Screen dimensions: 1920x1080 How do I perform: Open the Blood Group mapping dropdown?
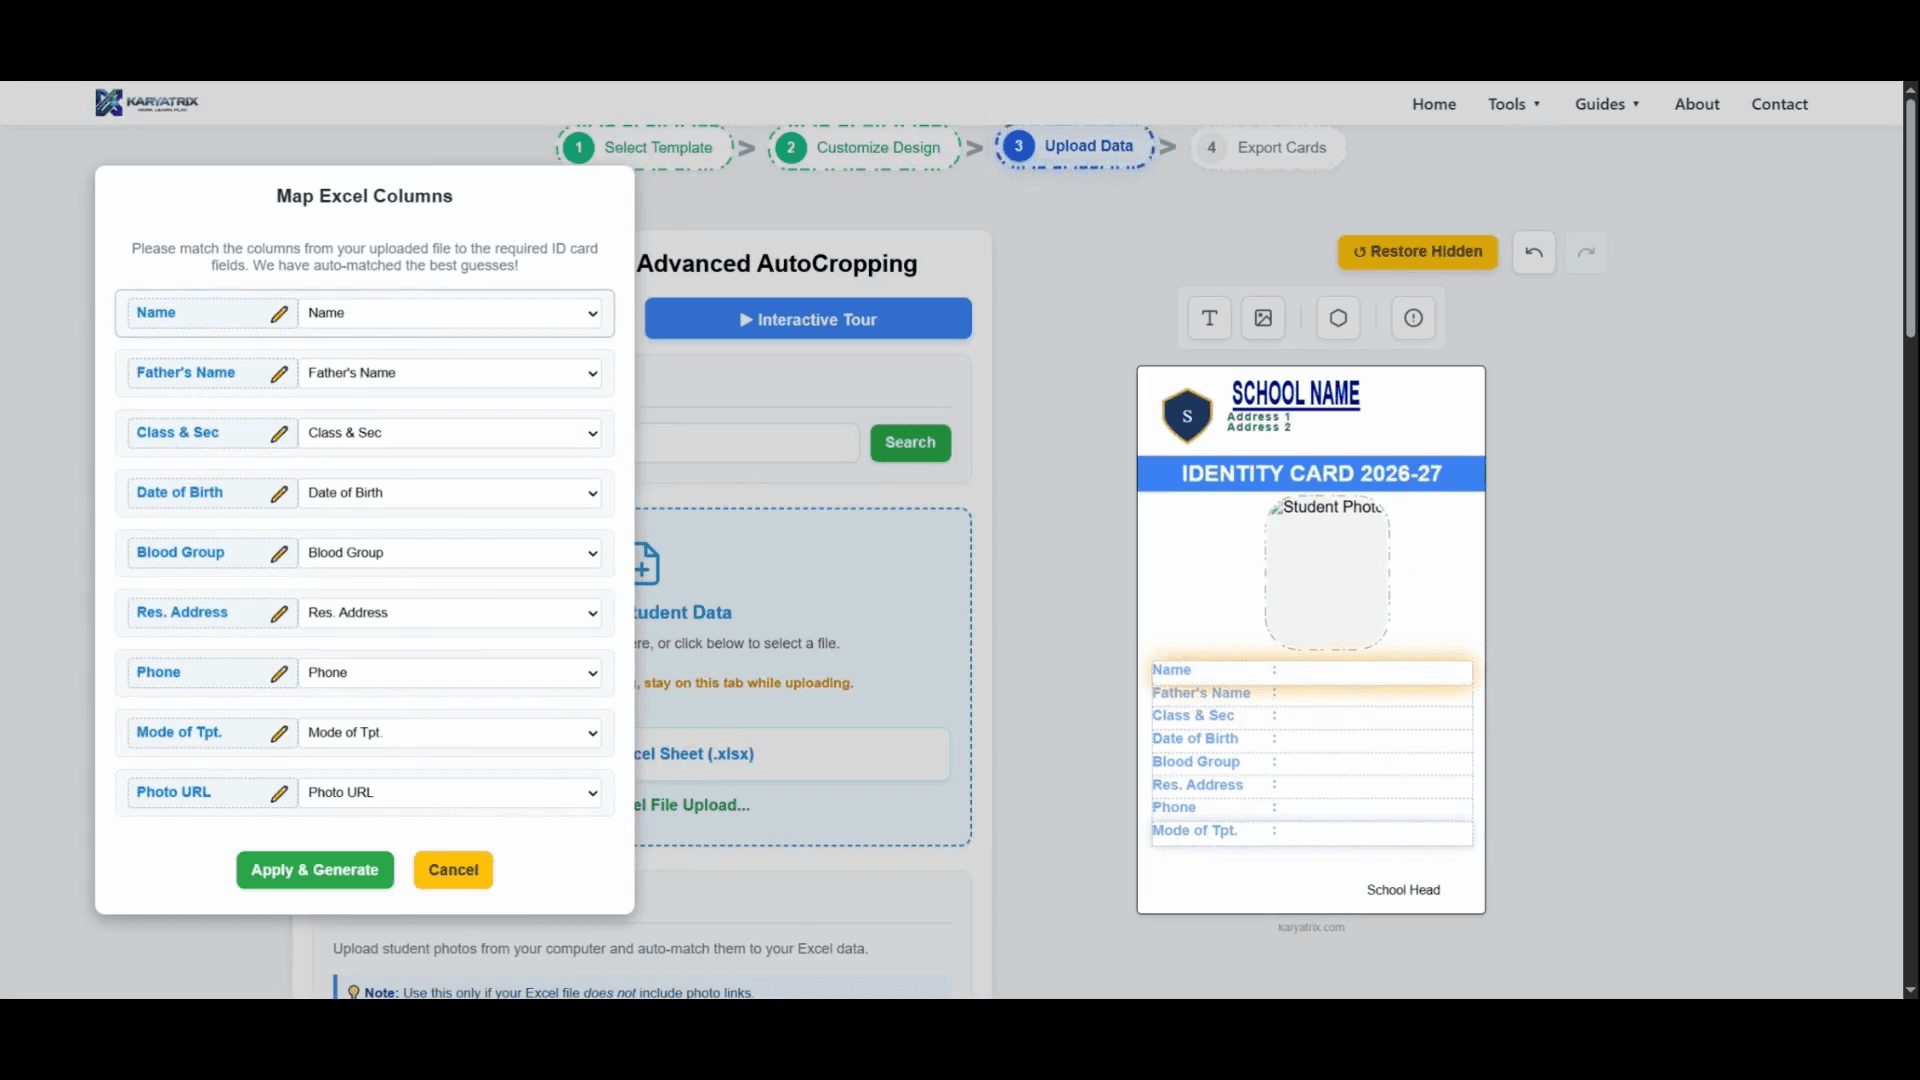(450, 553)
